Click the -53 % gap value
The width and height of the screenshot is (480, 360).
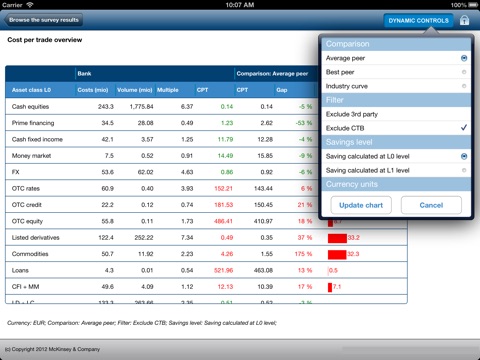(x=304, y=123)
